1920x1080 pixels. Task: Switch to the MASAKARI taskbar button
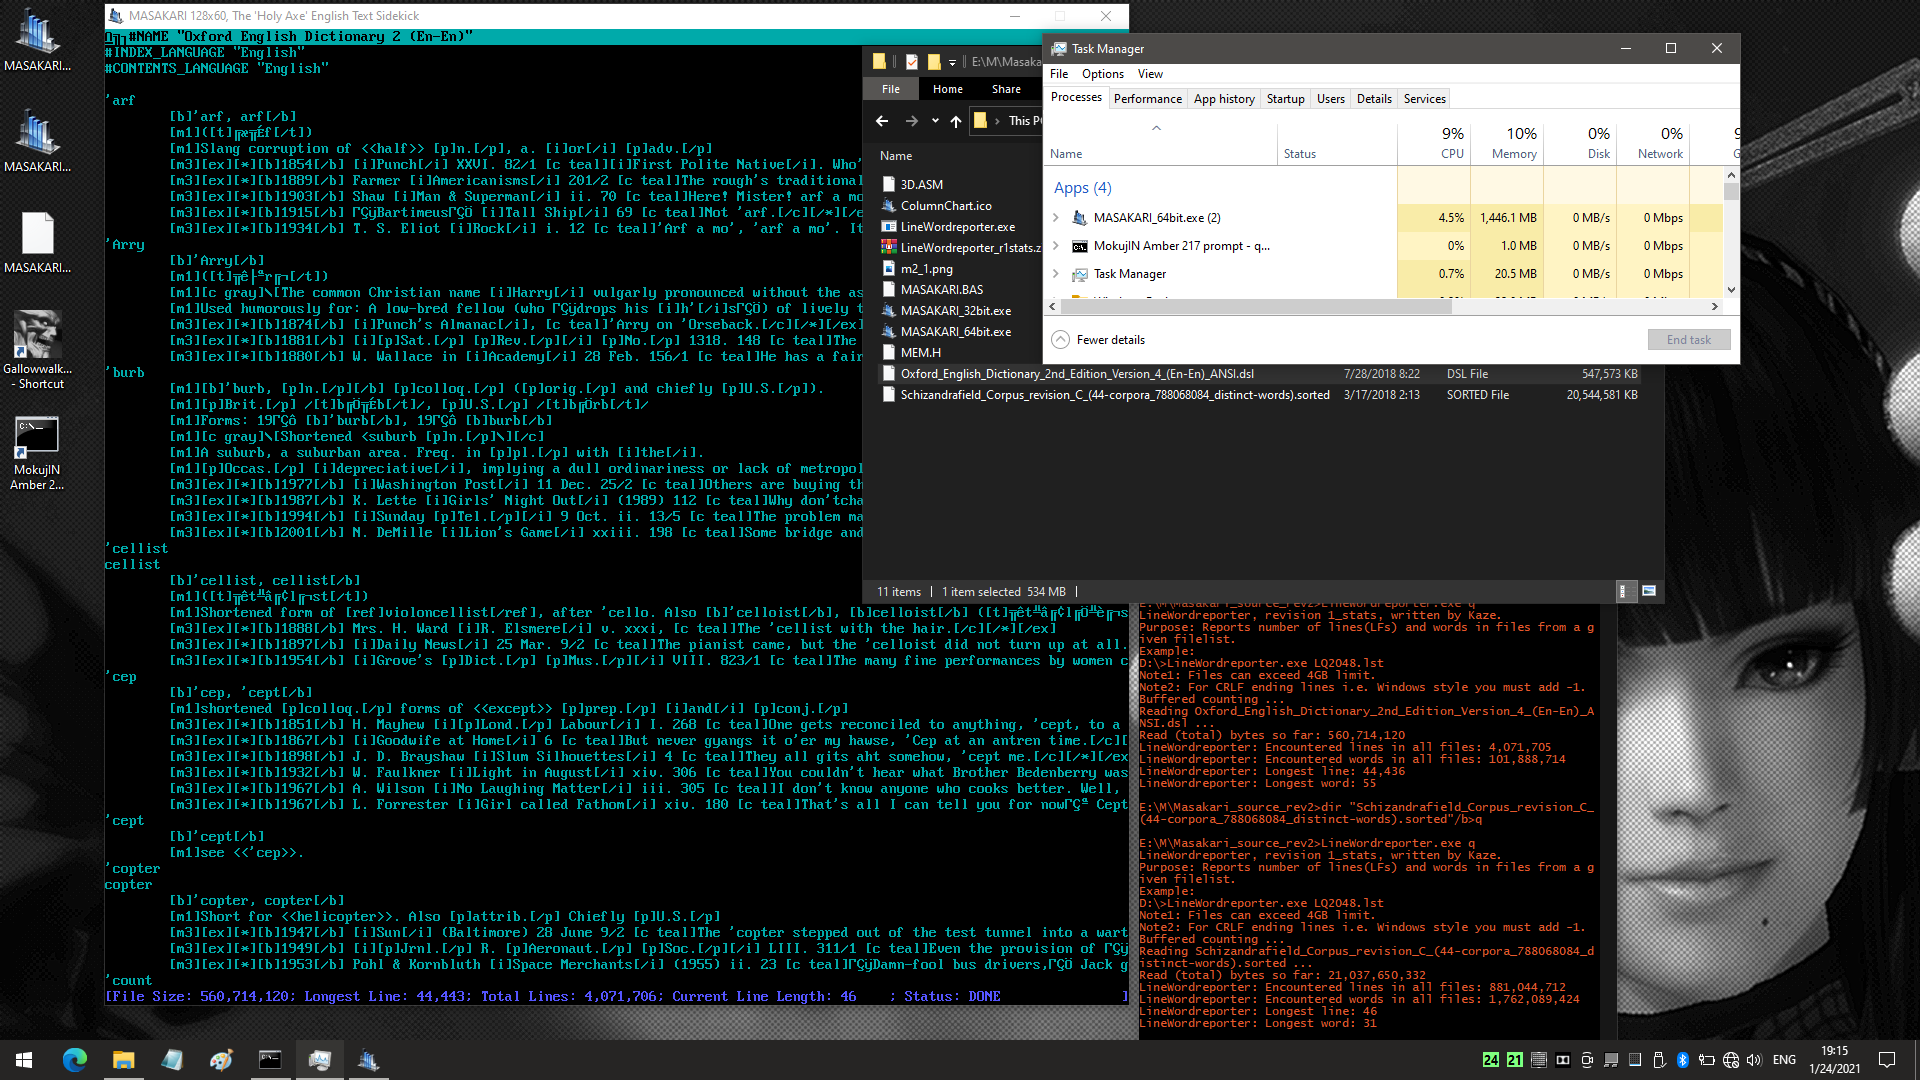click(368, 1060)
